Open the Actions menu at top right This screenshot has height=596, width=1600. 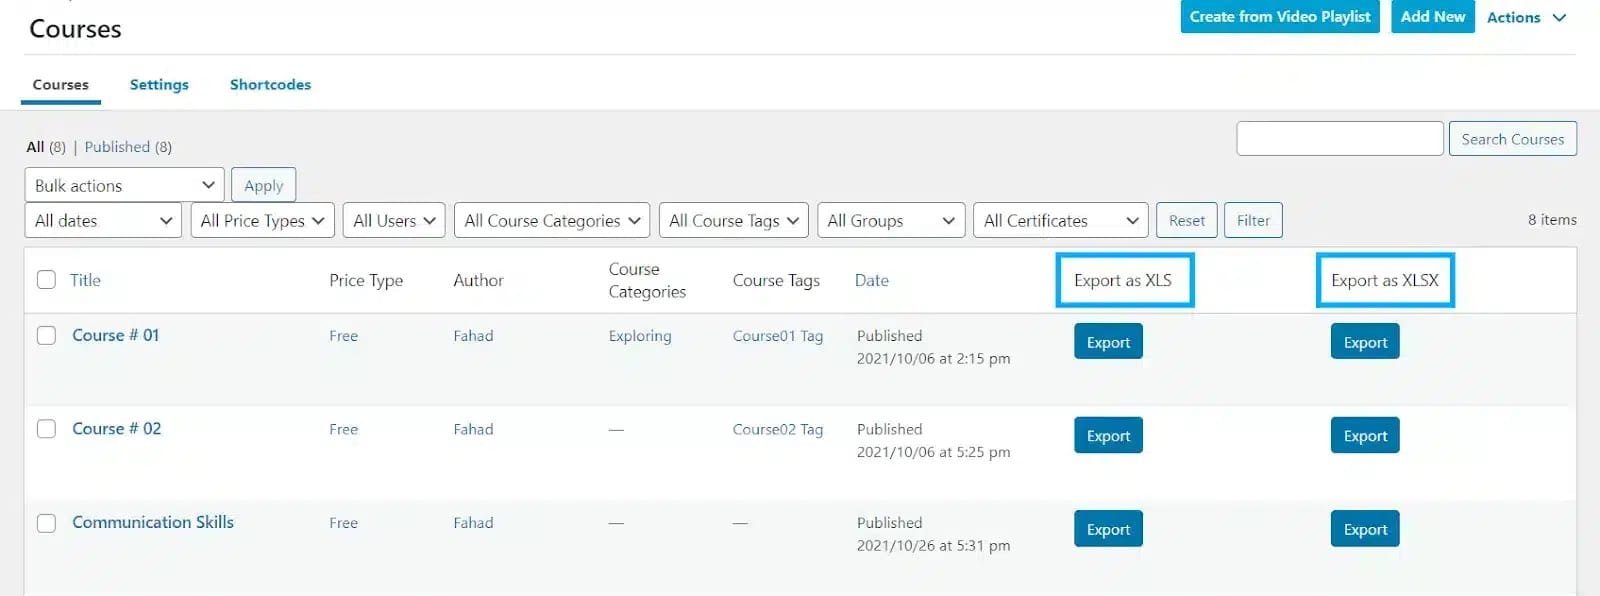click(1526, 17)
